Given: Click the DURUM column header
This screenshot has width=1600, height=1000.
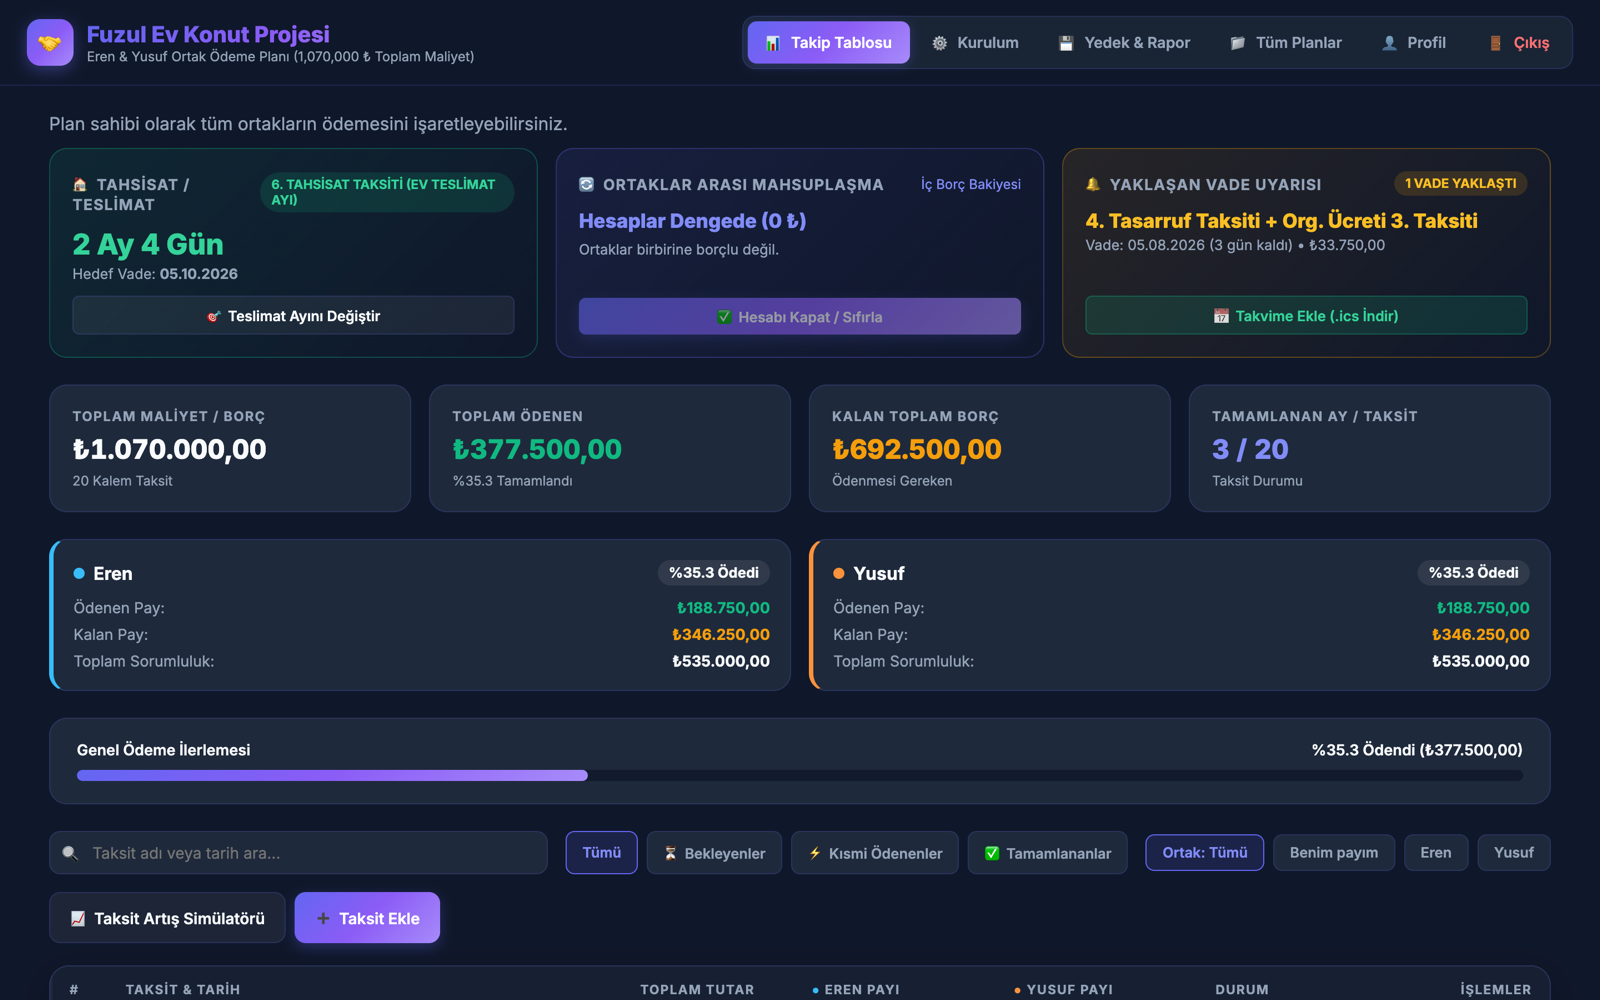Looking at the screenshot, I should pyautogui.click(x=1242, y=989).
